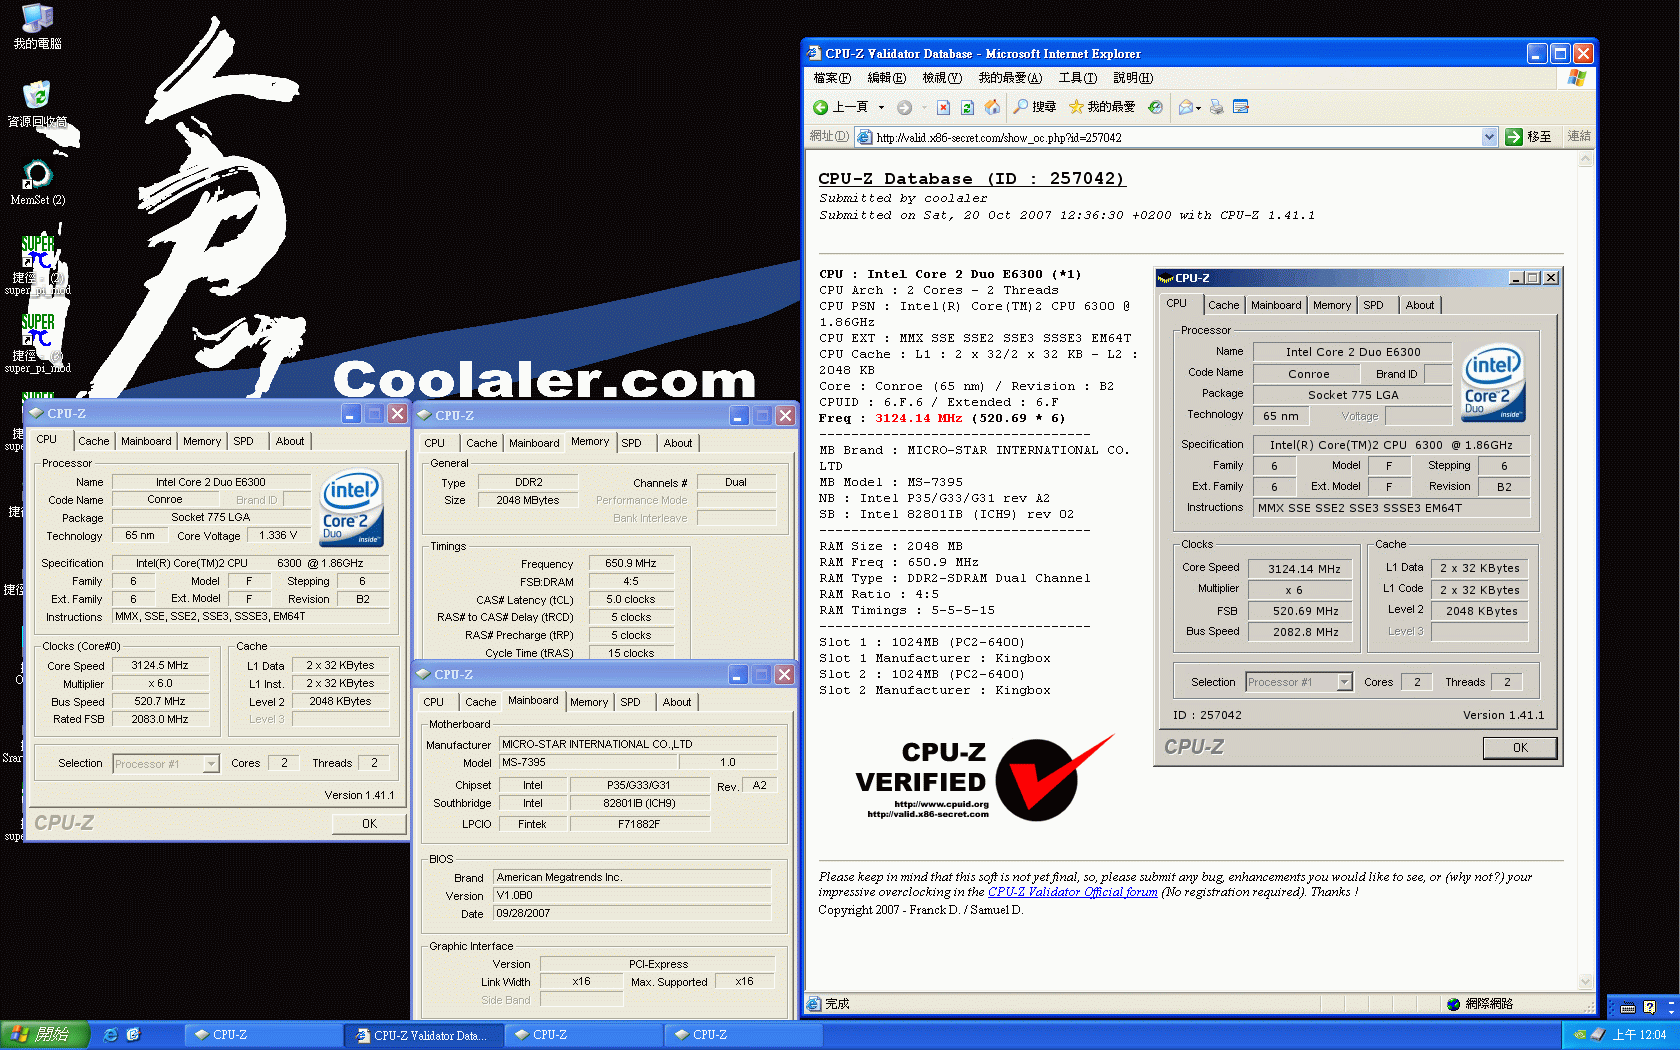Click the Edit page icon in IE toolbar
Viewport: 1680px width, 1050px height.
coord(1241,107)
